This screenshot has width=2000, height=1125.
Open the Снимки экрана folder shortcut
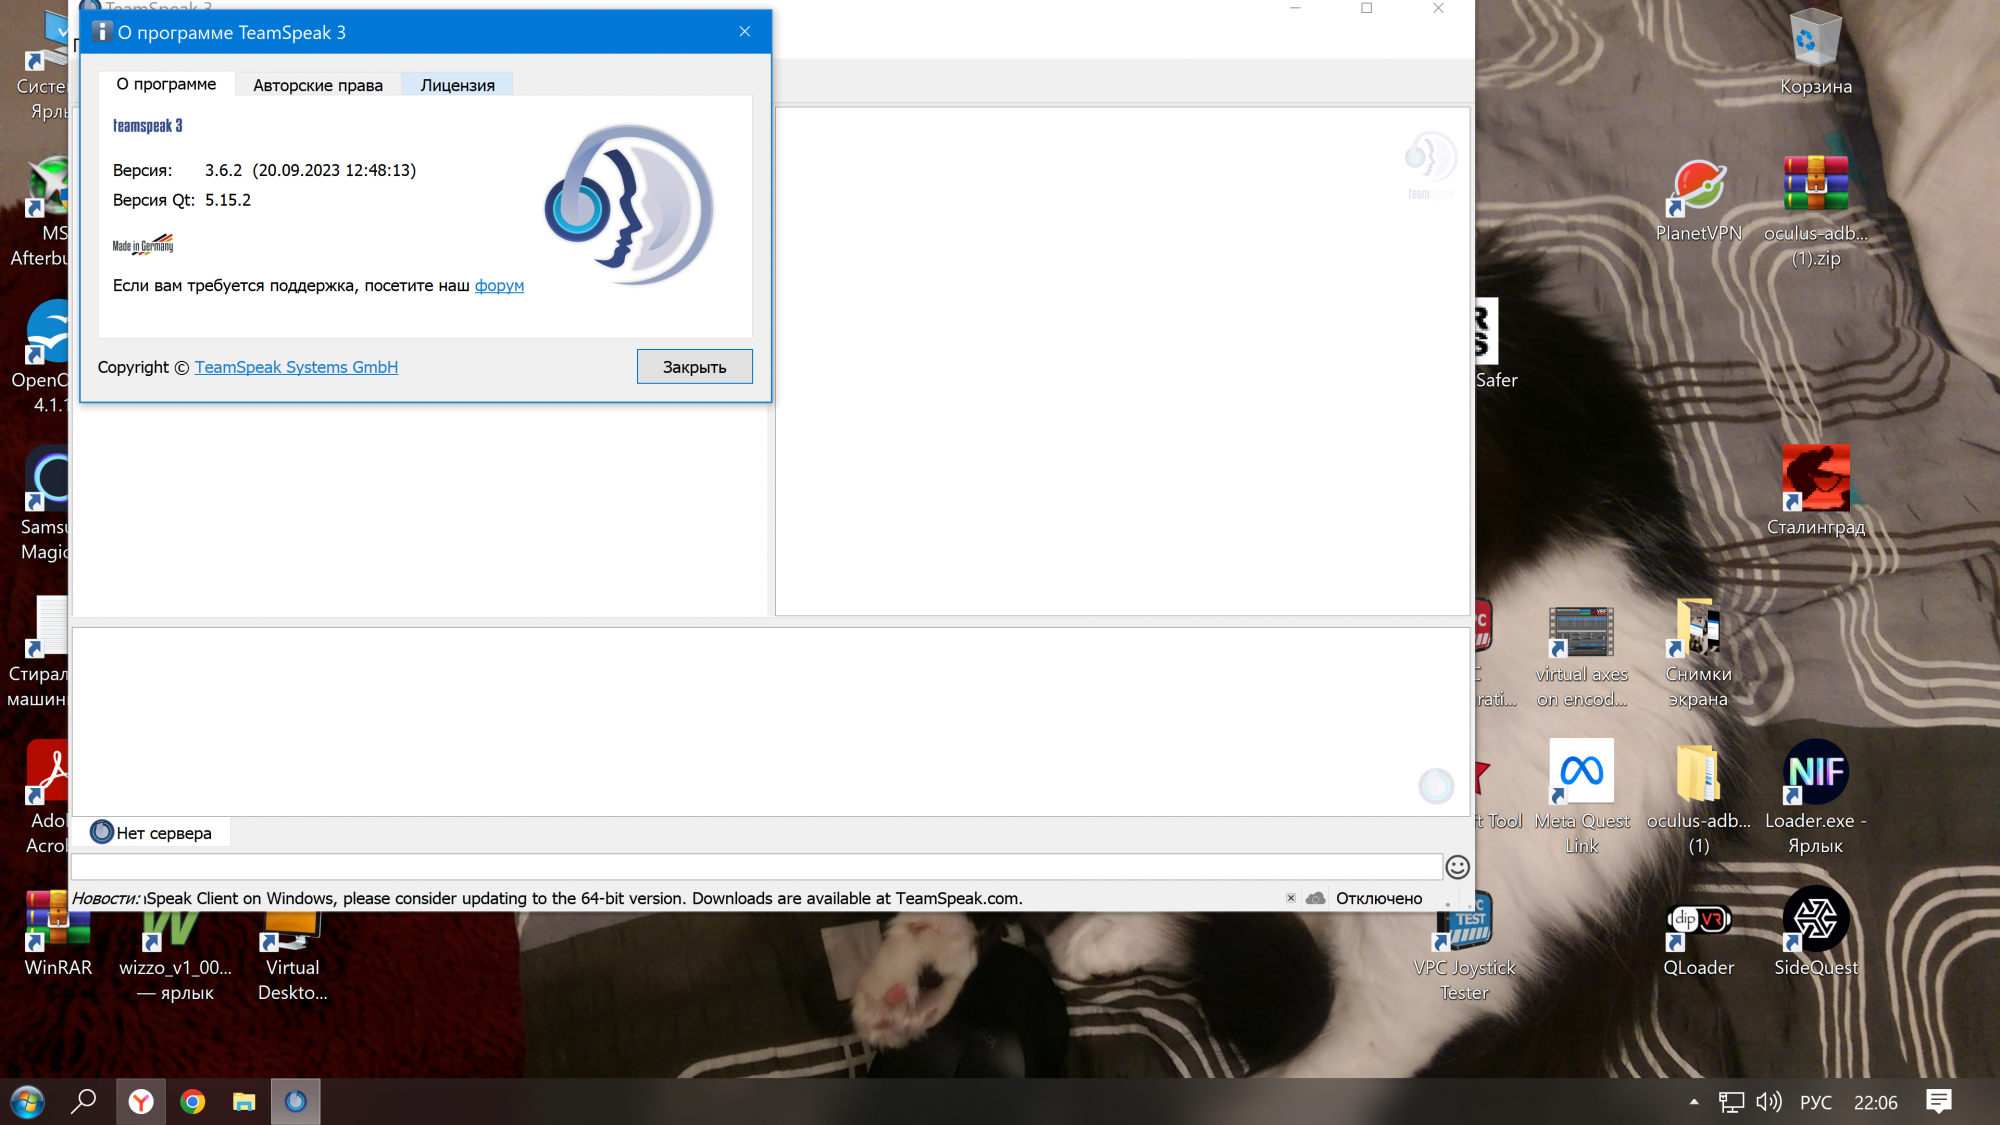[1698, 654]
